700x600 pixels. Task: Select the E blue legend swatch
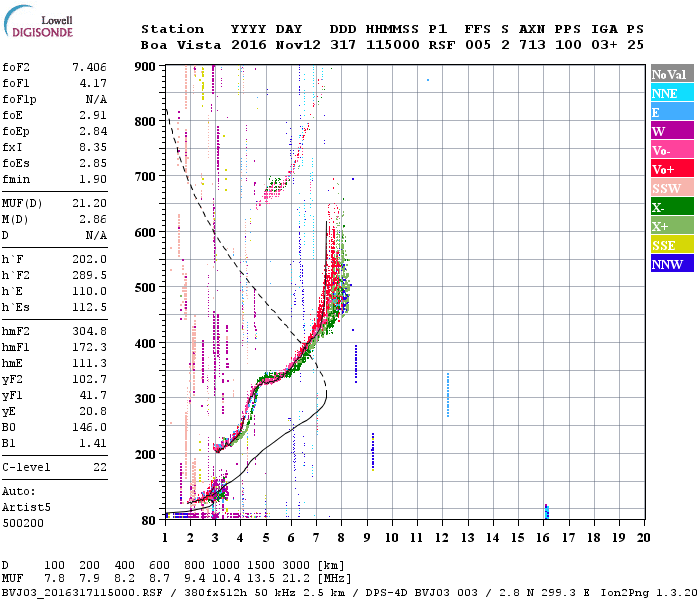click(x=672, y=112)
